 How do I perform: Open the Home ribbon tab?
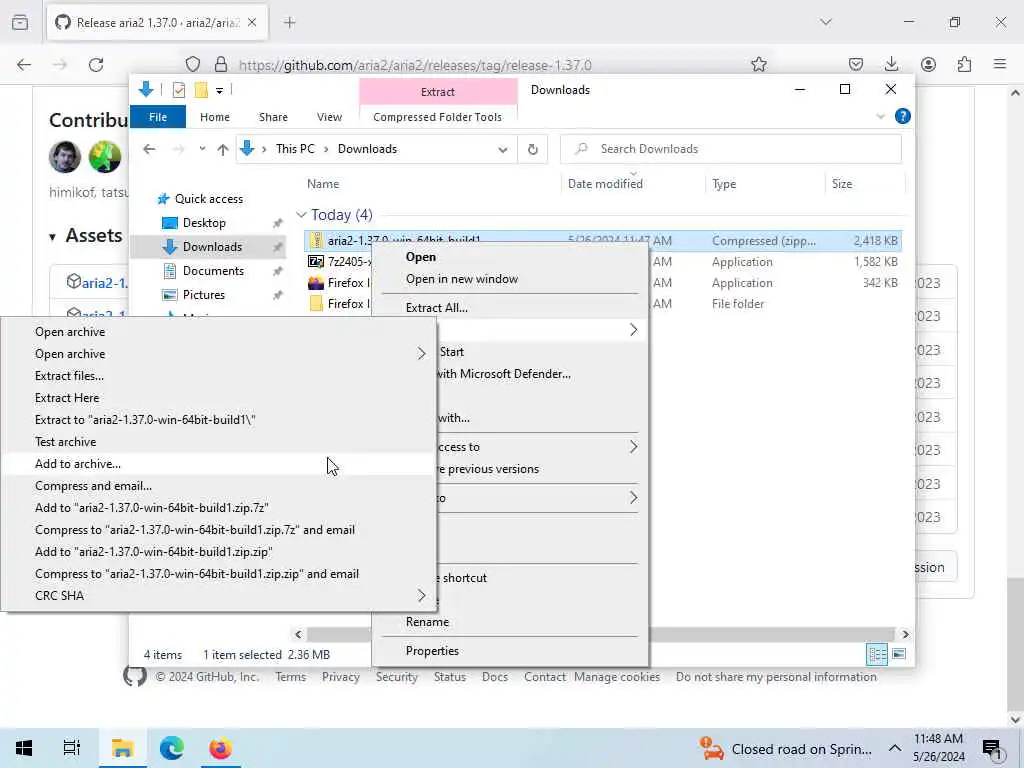click(215, 117)
